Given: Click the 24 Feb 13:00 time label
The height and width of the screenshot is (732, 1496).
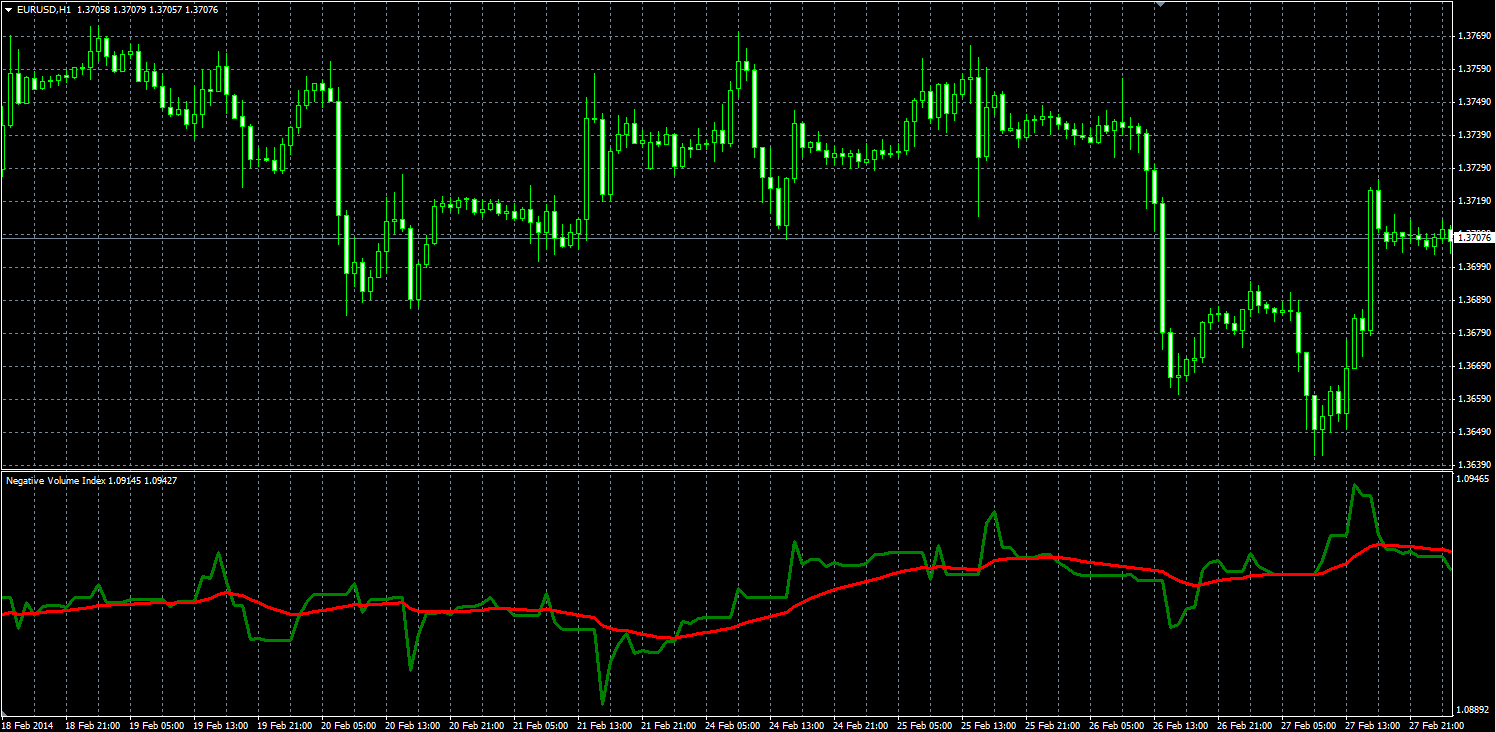Looking at the screenshot, I should 797,725.
